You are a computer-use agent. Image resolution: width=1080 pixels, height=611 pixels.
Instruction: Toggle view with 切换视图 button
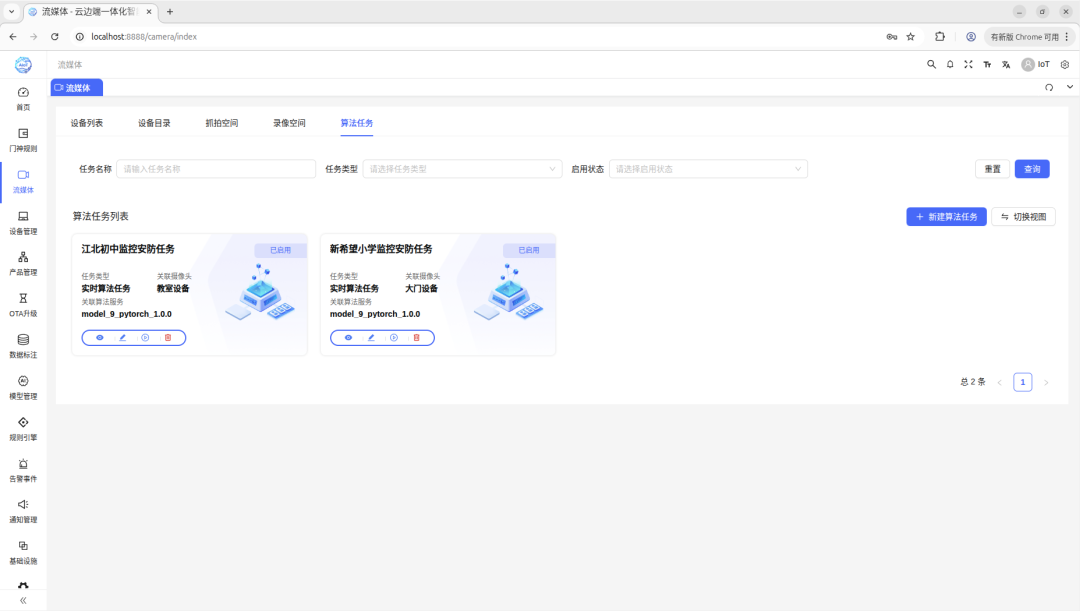[1023, 217]
